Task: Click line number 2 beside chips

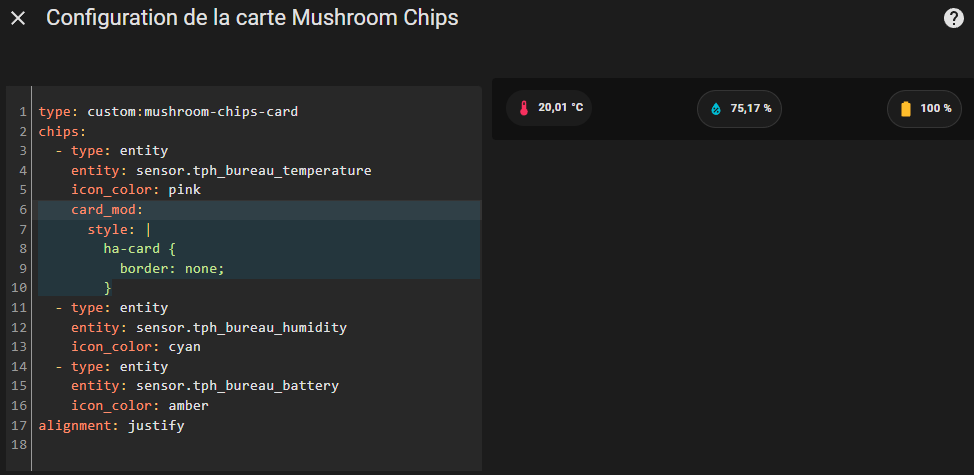Action: pyautogui.click(x=22, y=131)
